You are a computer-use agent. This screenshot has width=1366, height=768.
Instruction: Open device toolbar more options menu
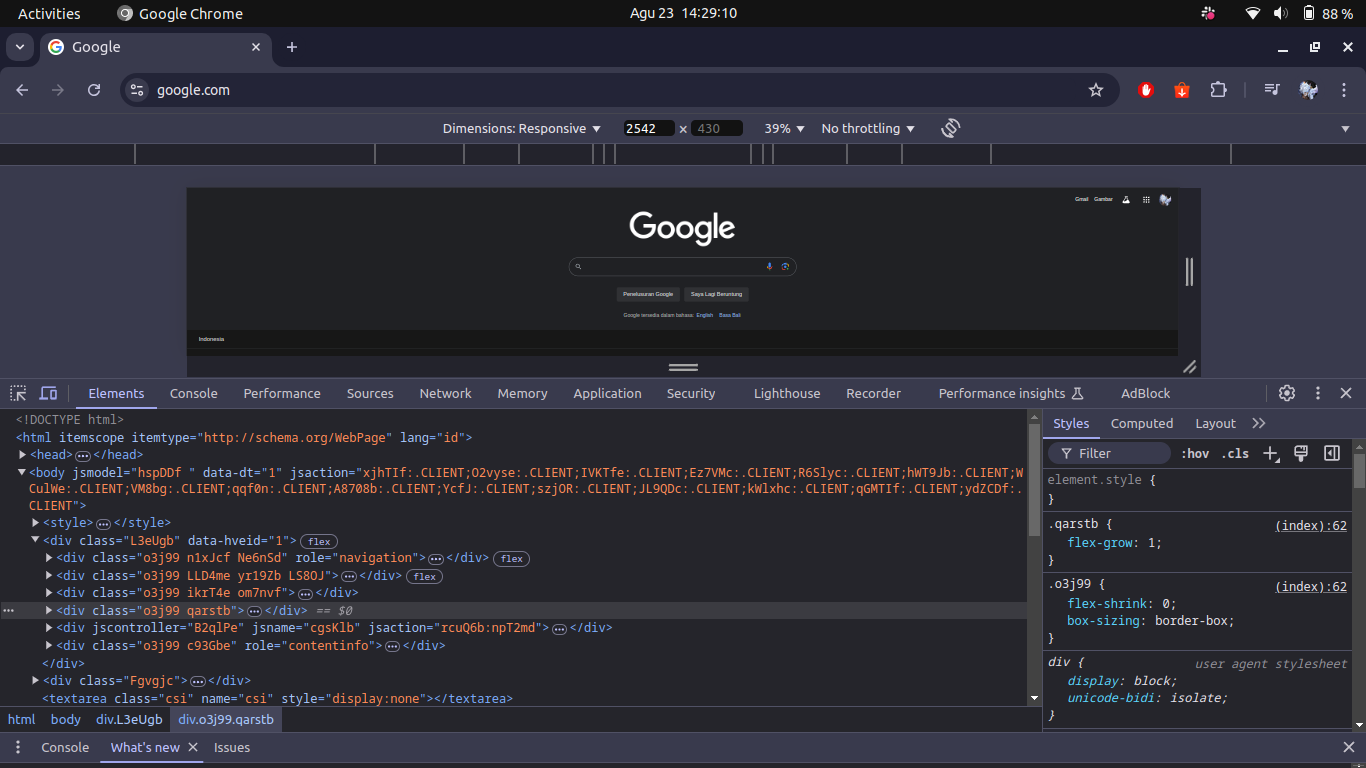[x=1345, y=129]
